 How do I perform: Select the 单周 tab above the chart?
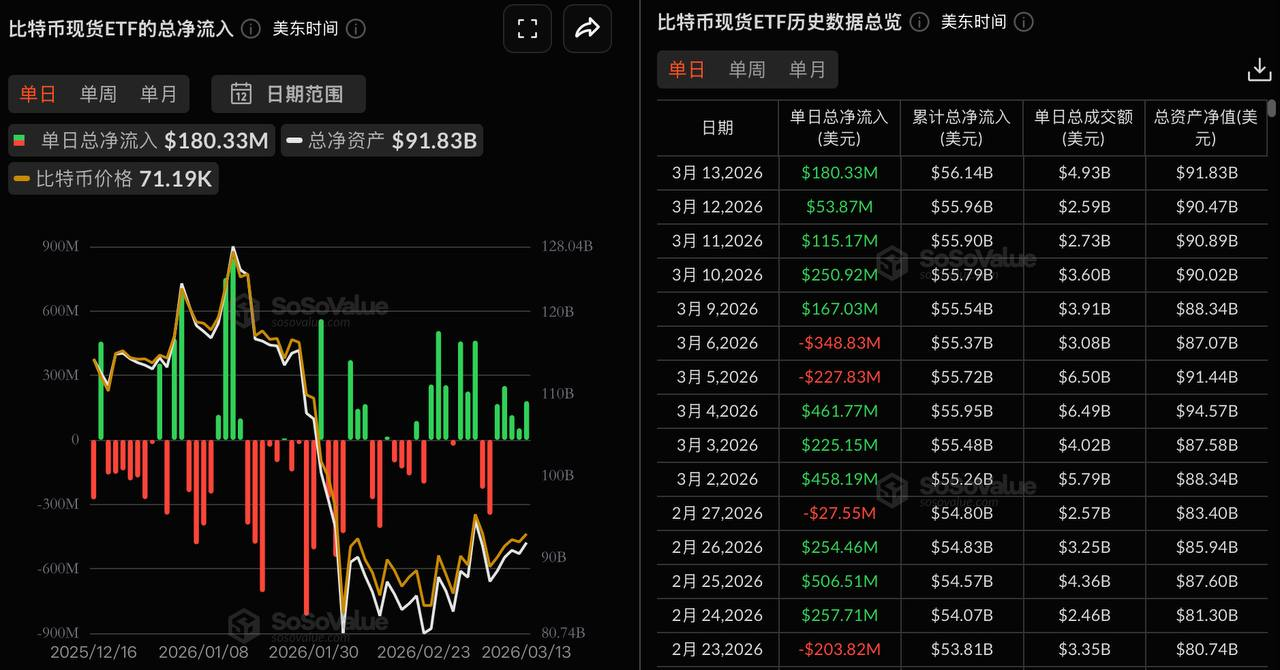[98, 94]
